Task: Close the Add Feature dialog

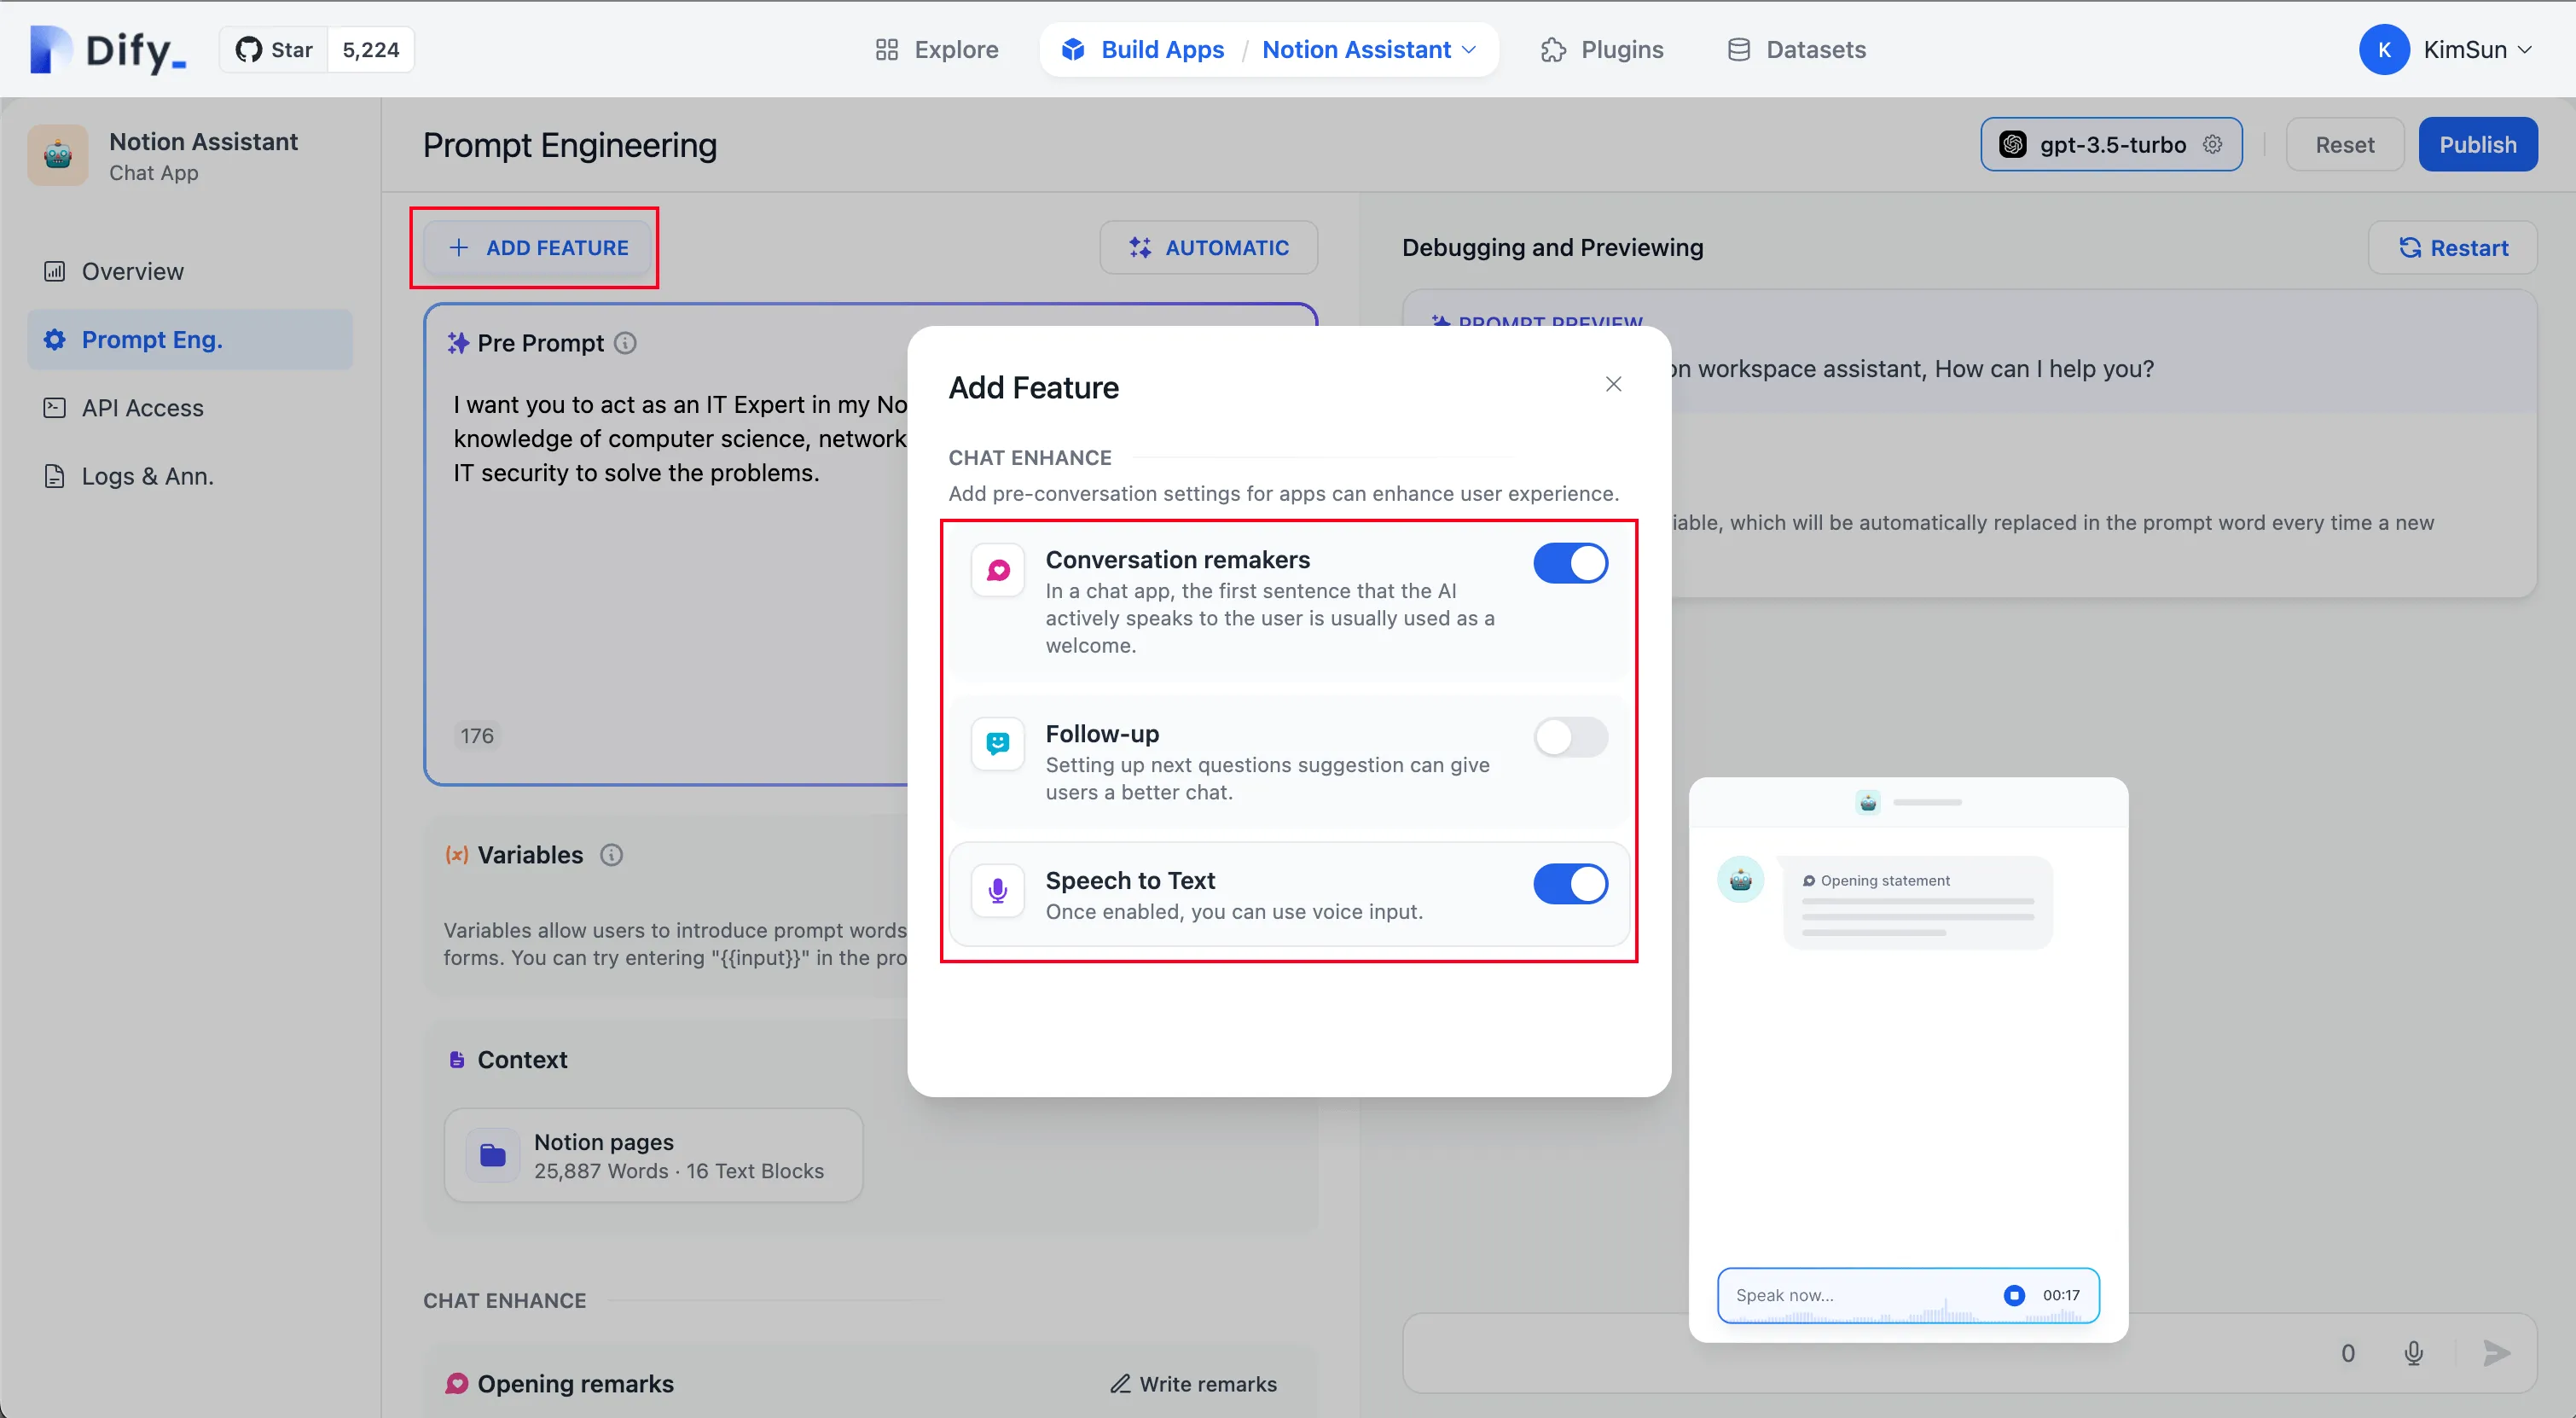Action: (x=1613, y=384)
